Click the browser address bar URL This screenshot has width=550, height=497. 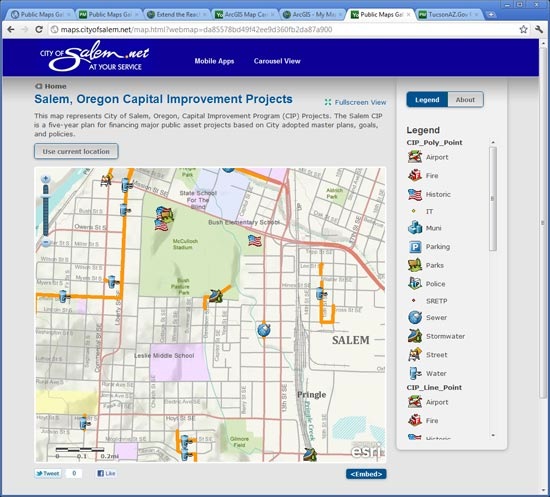196,29
